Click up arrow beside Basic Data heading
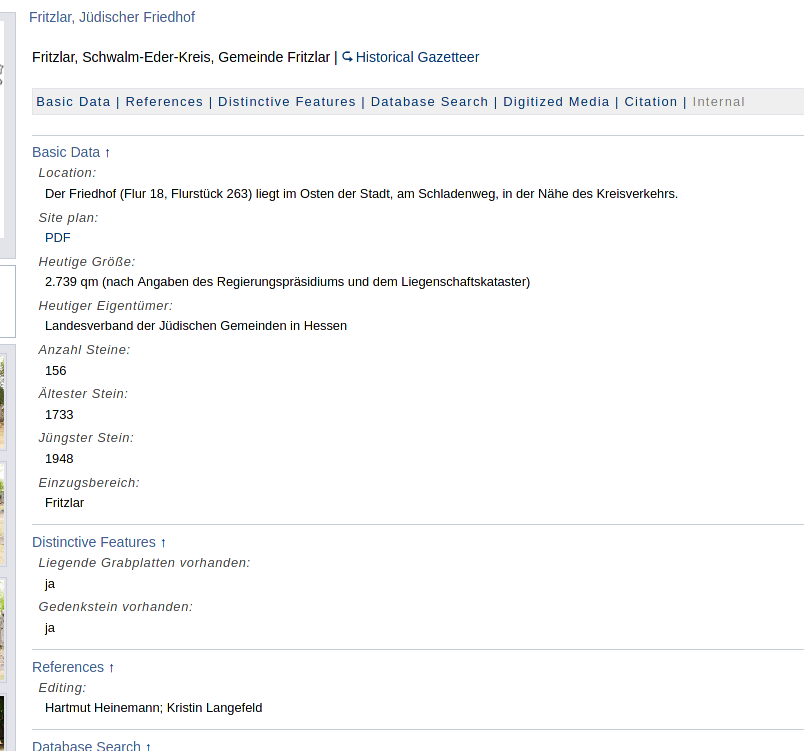 click(108, 153)
